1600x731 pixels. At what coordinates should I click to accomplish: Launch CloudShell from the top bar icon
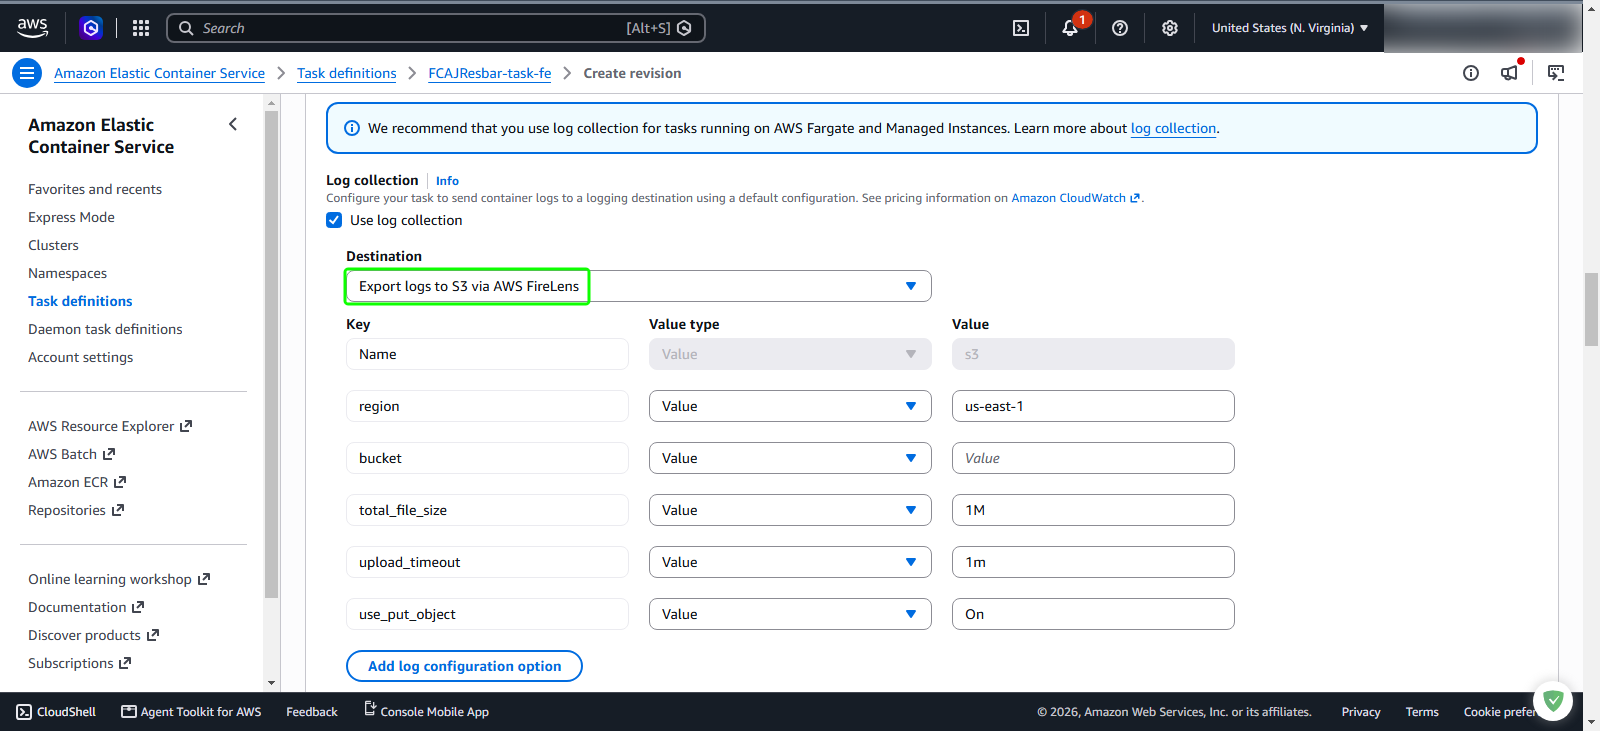[x=1021, y=28]
